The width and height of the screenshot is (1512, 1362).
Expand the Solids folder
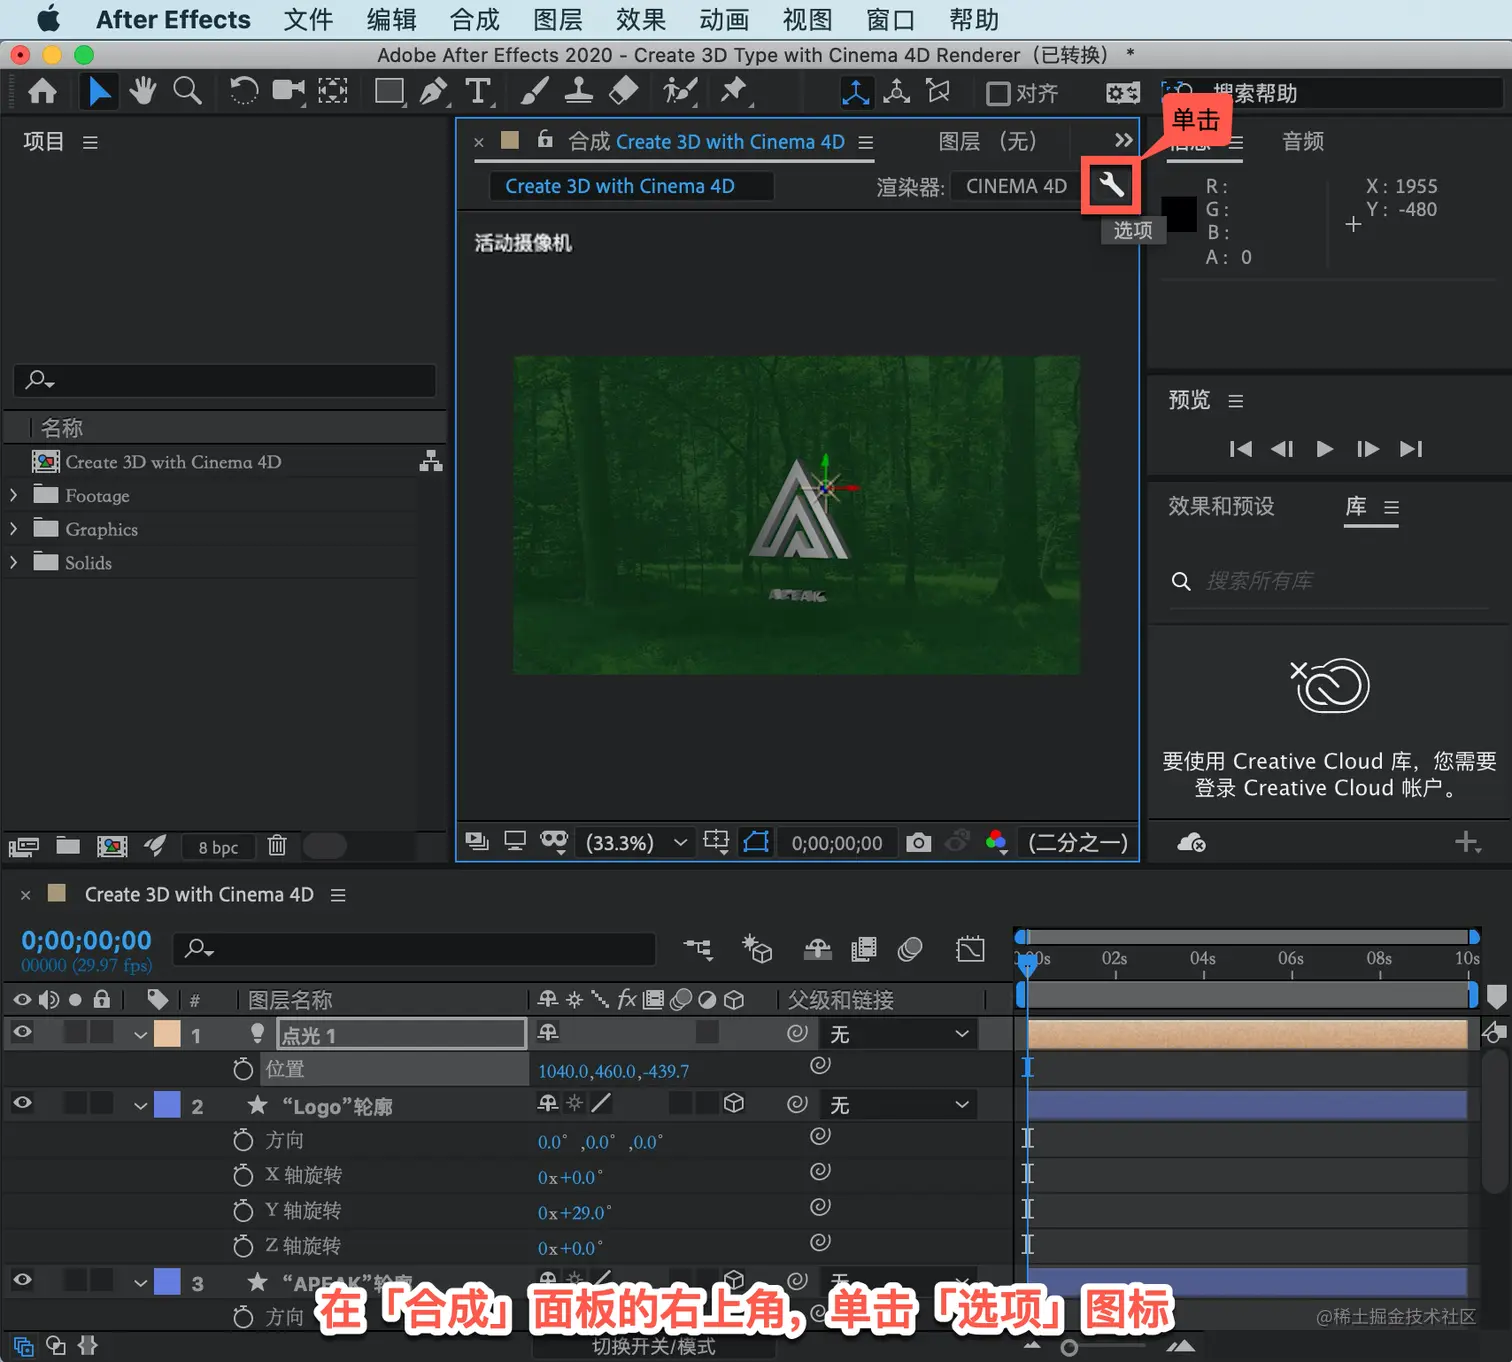pyautogui.click(x=13, y=562)
